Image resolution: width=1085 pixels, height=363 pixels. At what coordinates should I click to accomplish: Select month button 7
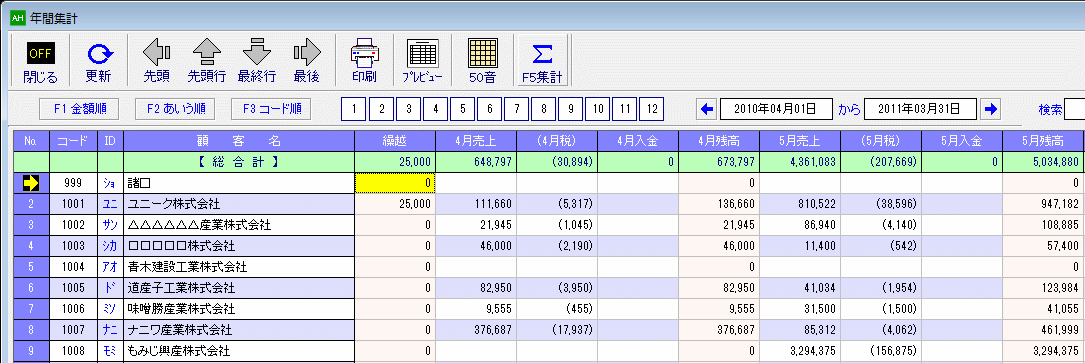[516, 109]
